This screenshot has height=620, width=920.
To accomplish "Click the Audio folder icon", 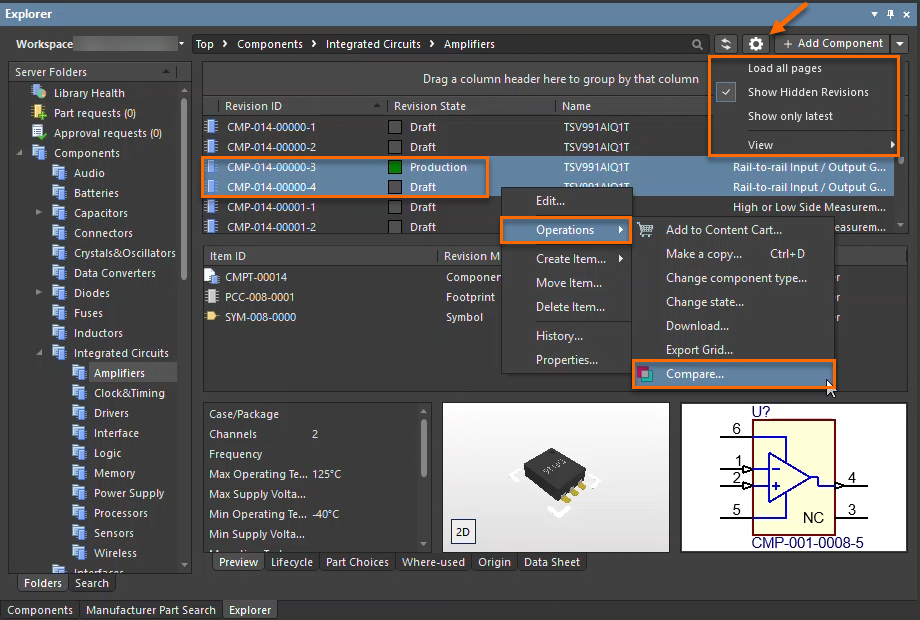I will click(59, 172).
